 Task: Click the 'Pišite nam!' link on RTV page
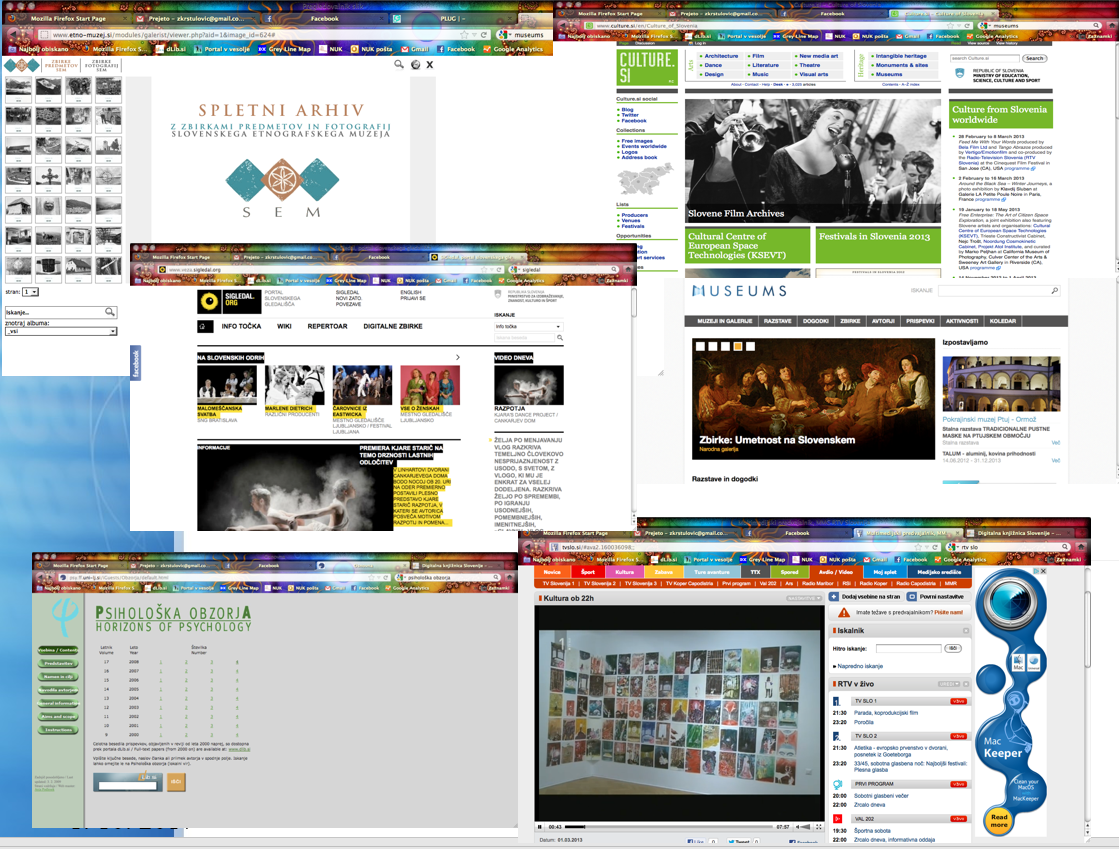pyautogui.click(x=948, y=612)
